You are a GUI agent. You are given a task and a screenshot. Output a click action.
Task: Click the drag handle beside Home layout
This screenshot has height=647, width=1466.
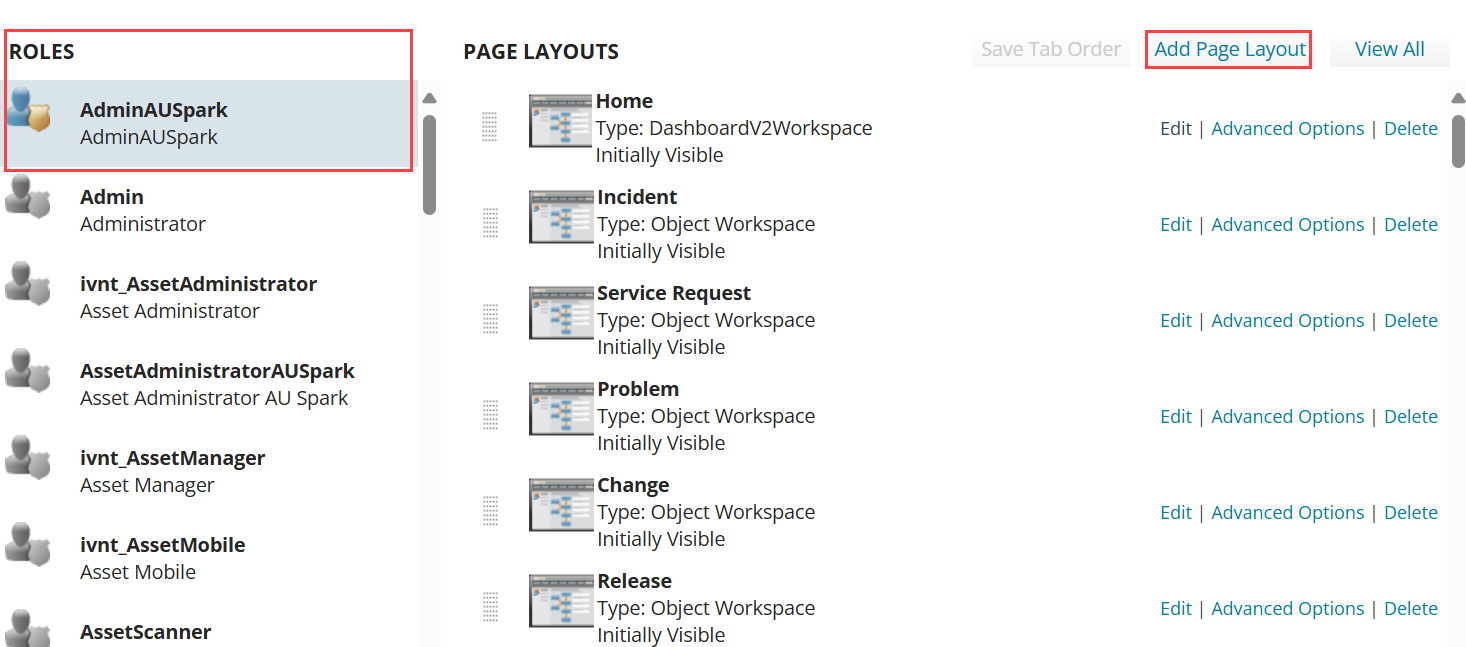[490, 126]
